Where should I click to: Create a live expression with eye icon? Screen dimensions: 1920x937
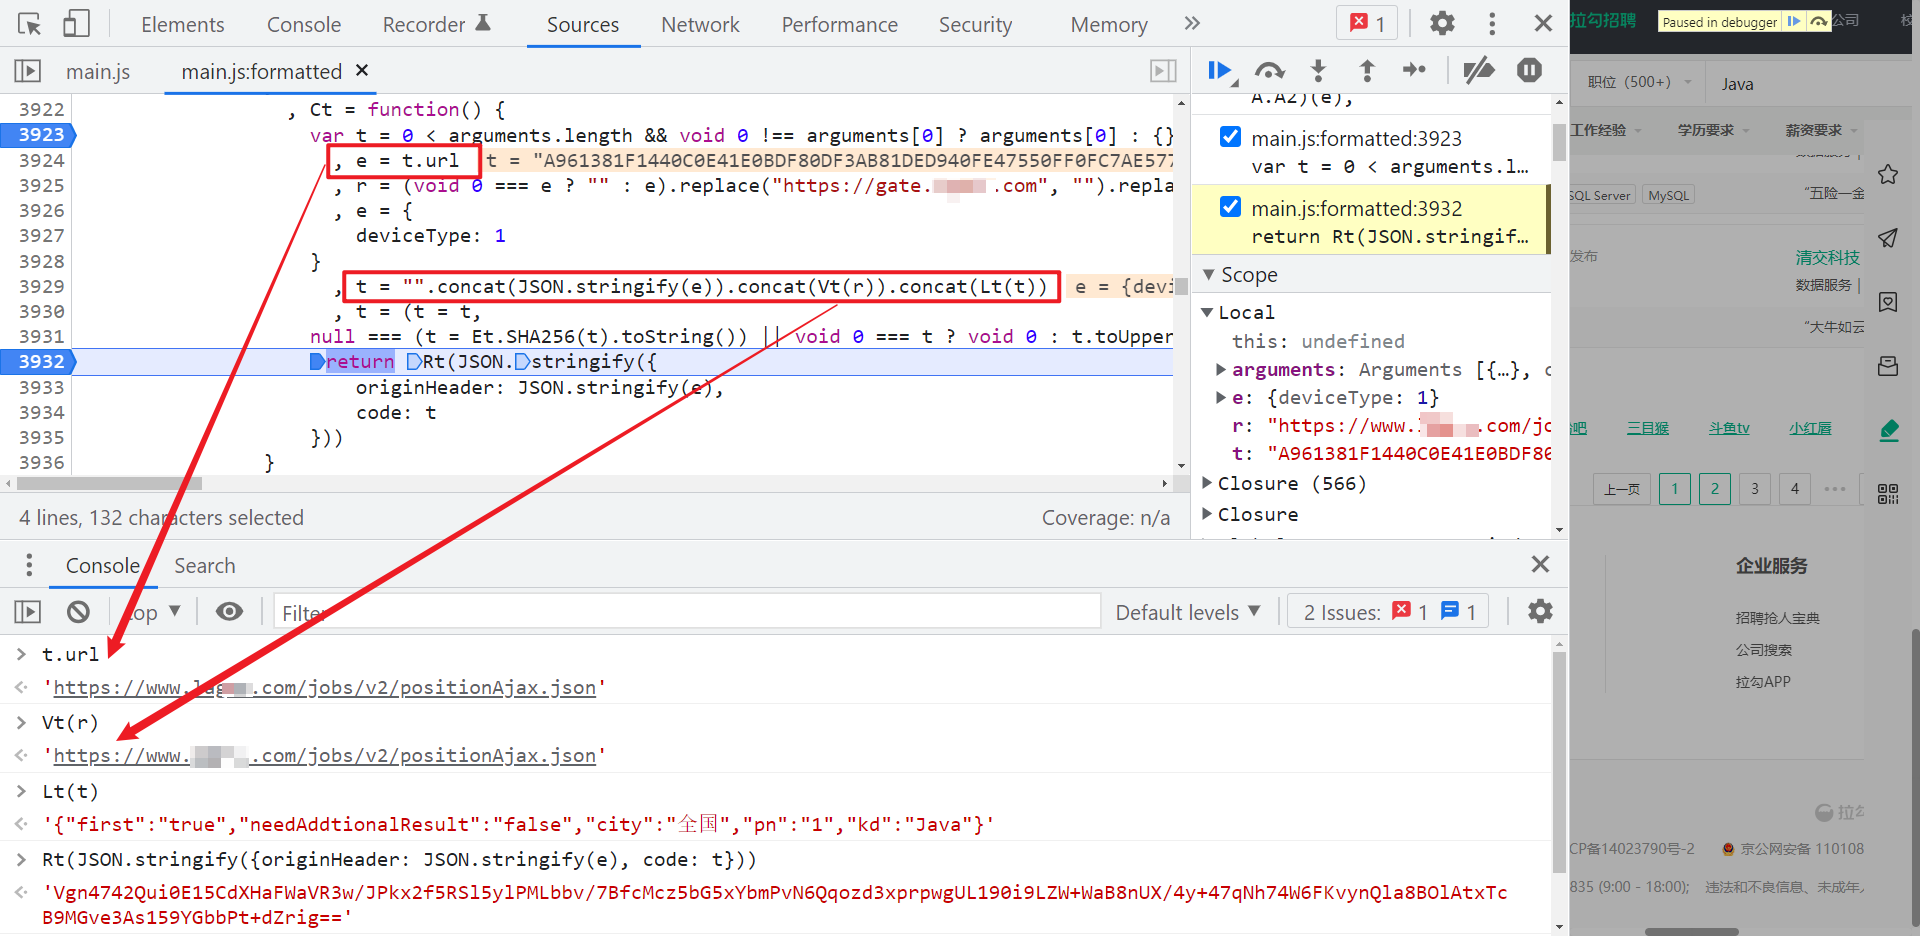229,612
